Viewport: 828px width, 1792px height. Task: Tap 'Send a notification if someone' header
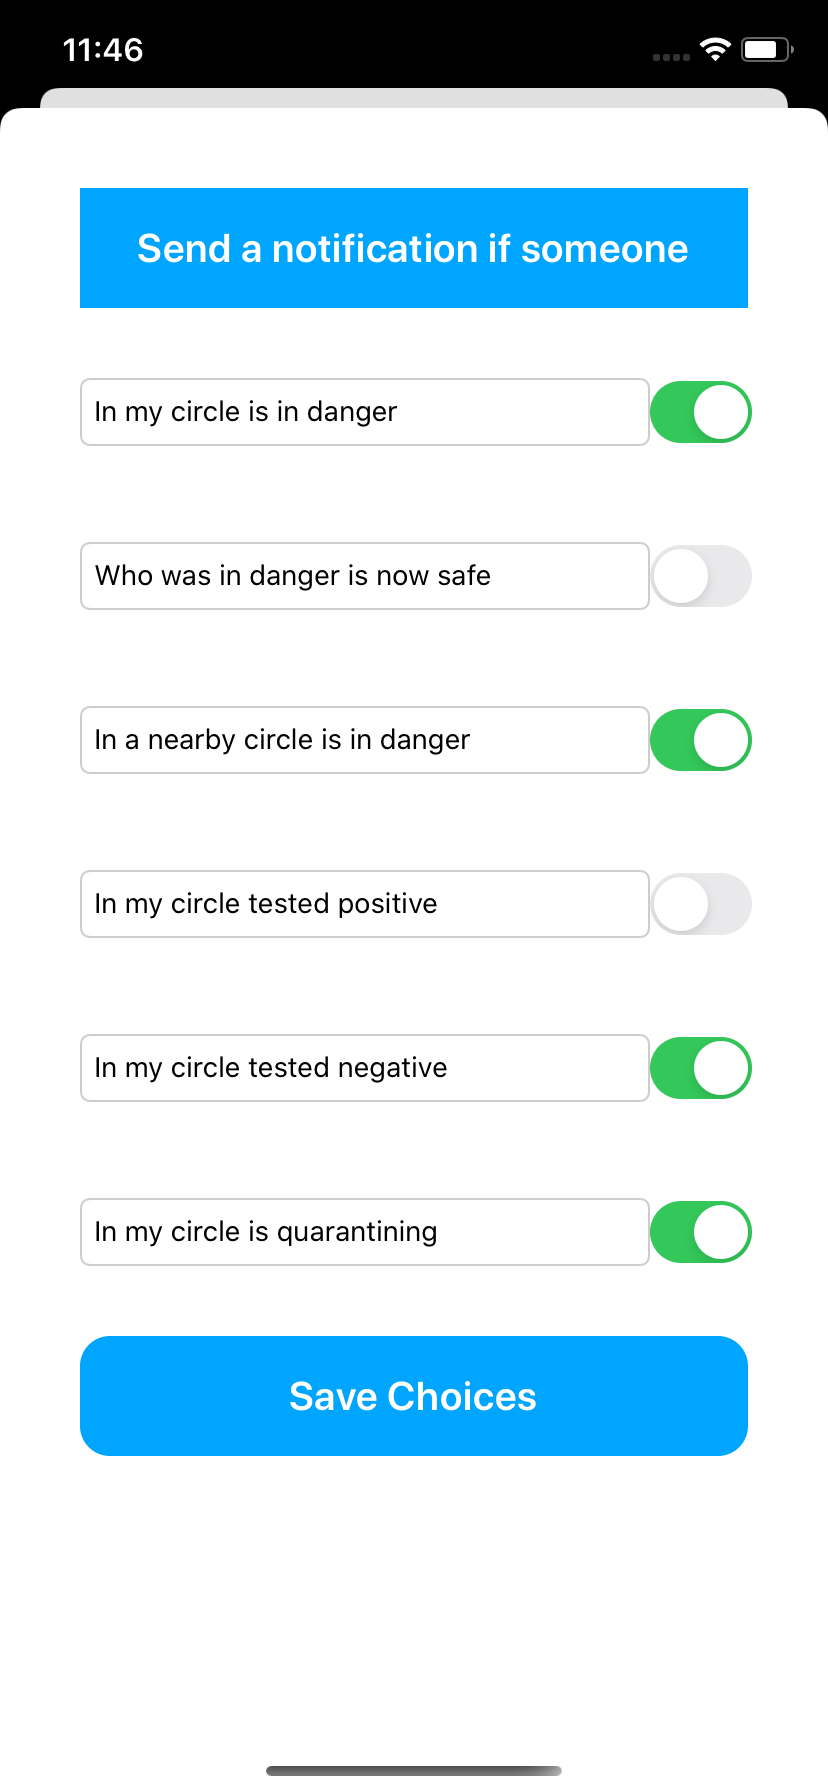pyautogui.click(x=414, y=248)
